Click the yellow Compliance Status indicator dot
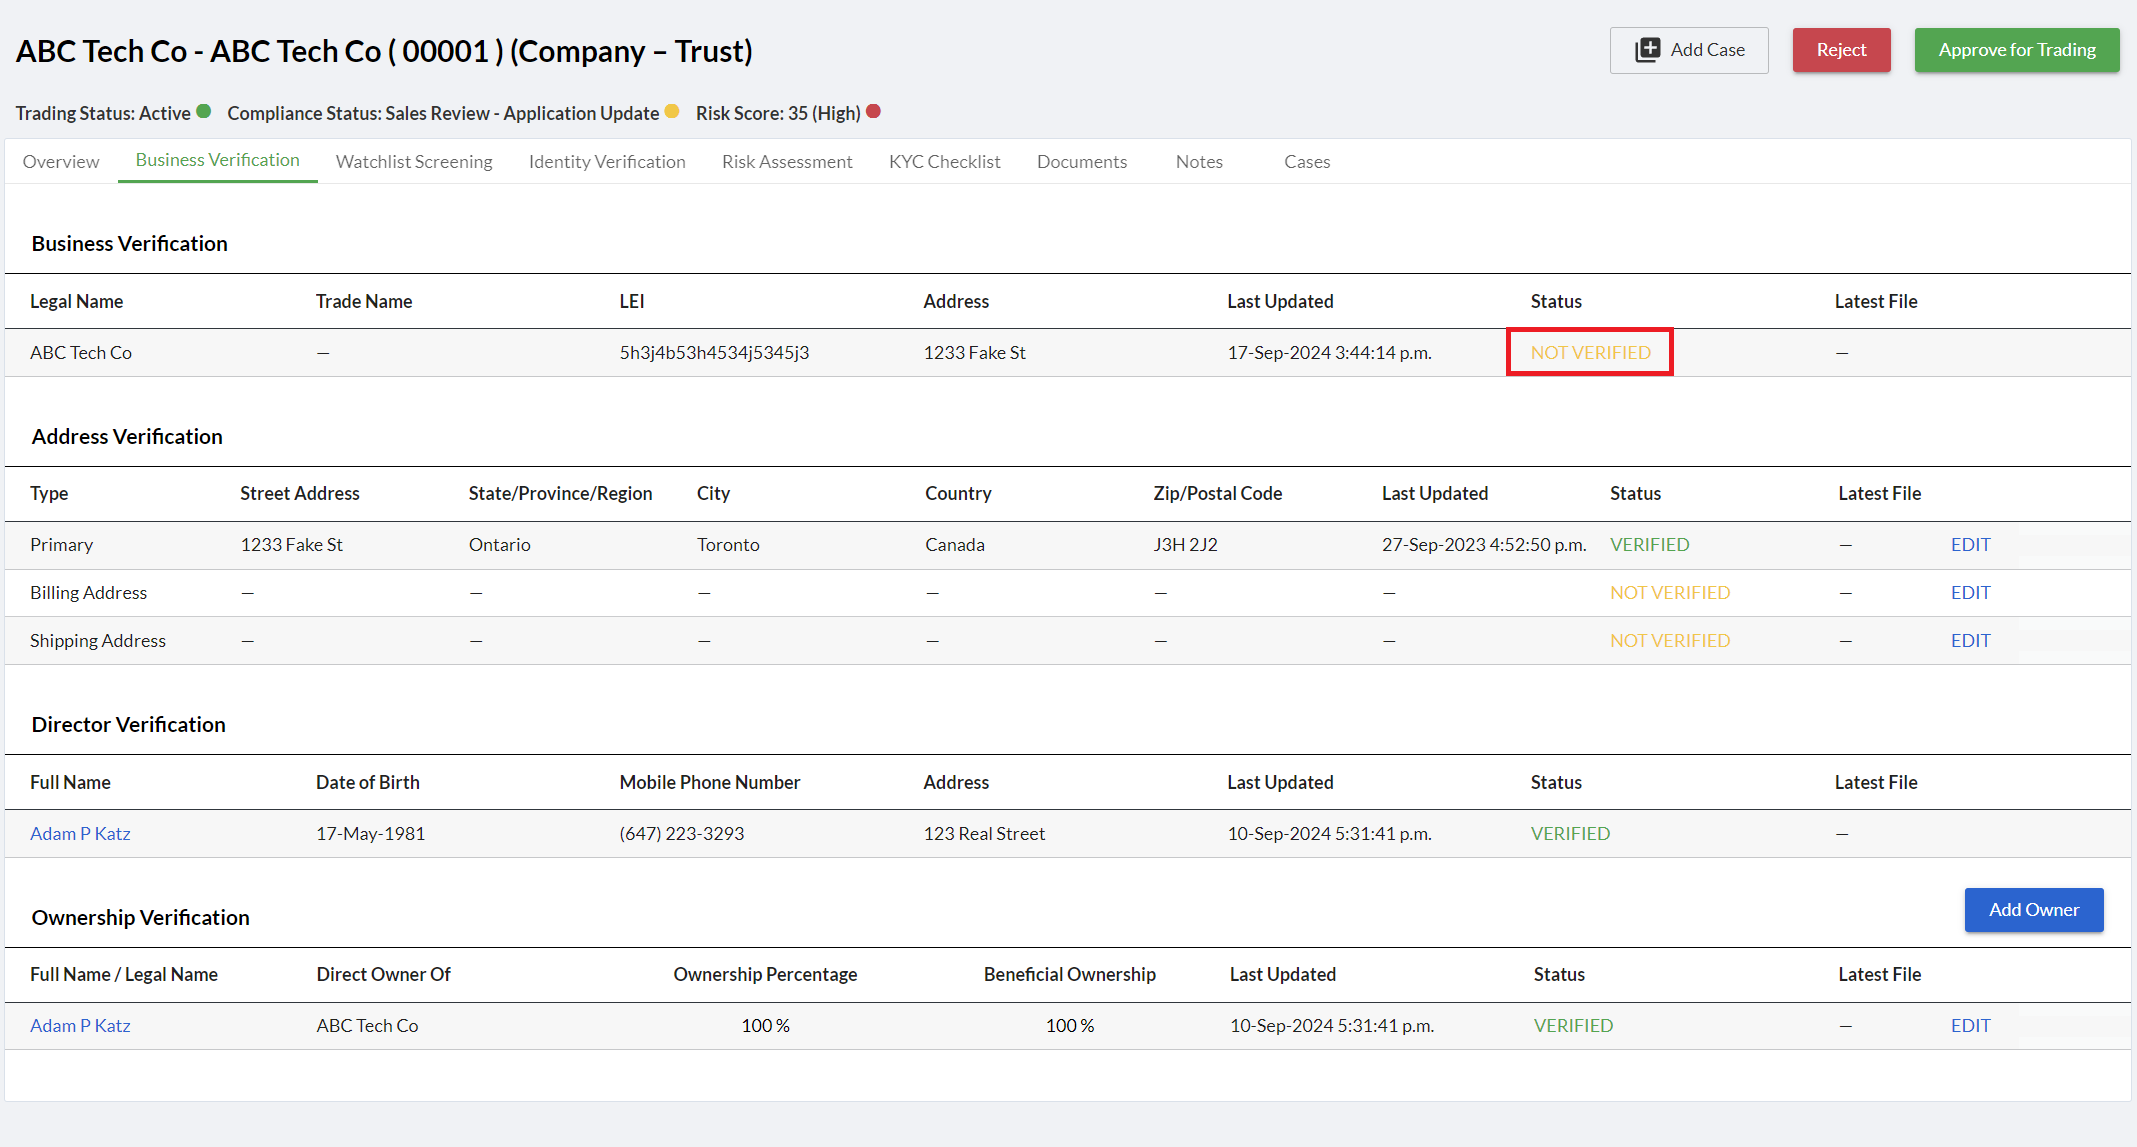2137x1147 pixels. coord(672,112)
